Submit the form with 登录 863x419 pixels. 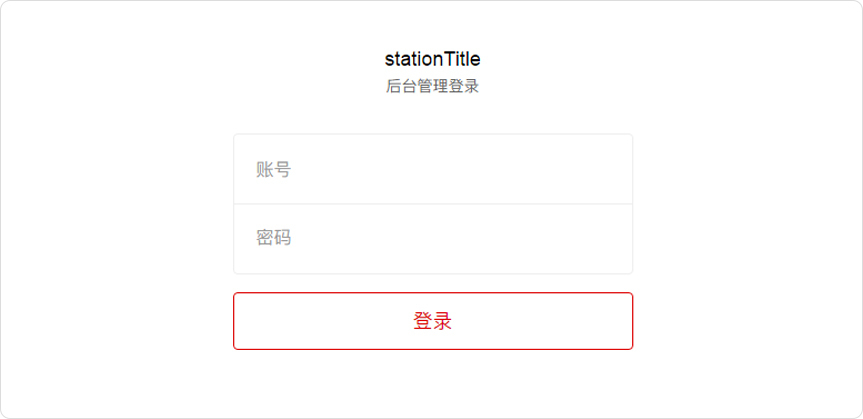click(x=432, y=321)
